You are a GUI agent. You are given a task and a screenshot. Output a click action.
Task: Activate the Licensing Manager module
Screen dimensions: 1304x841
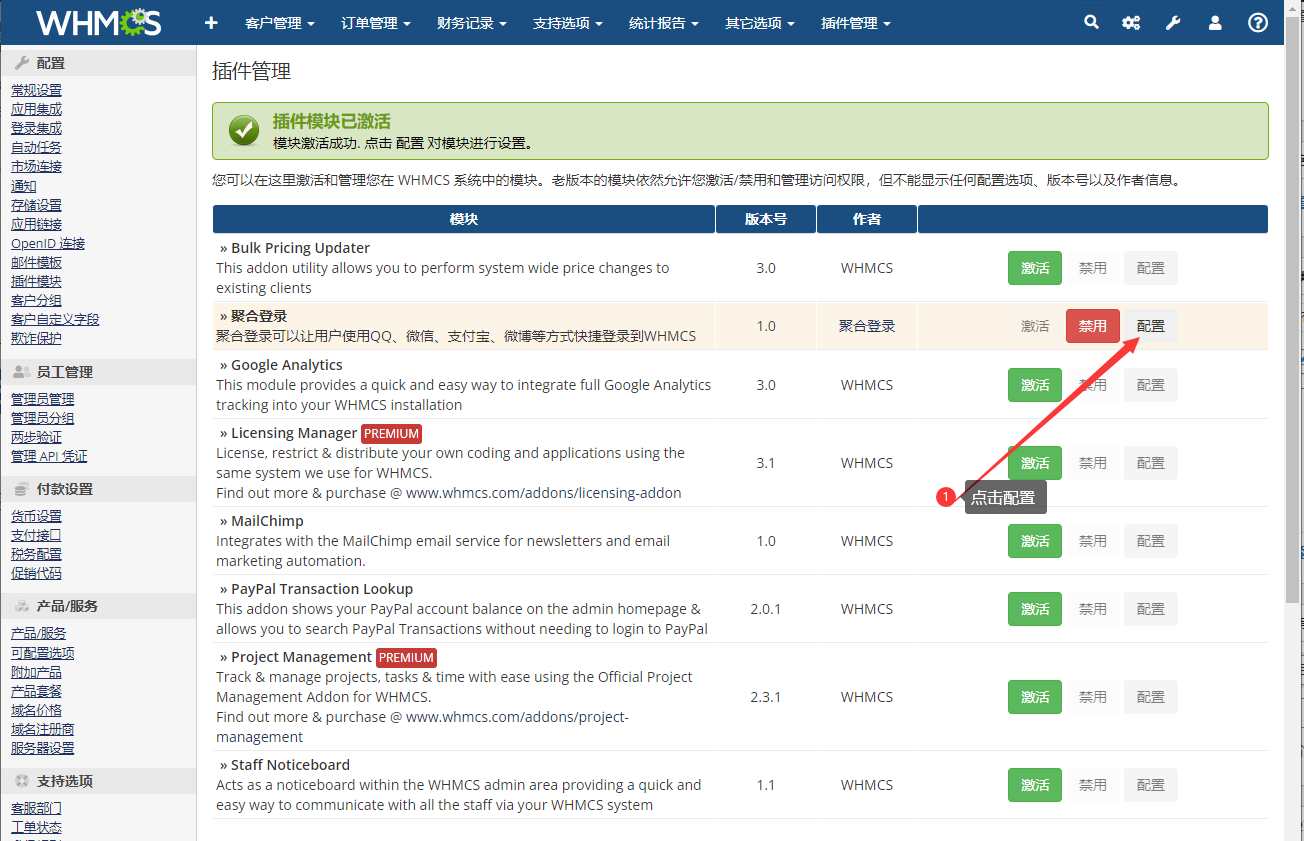coord(1035,463)
